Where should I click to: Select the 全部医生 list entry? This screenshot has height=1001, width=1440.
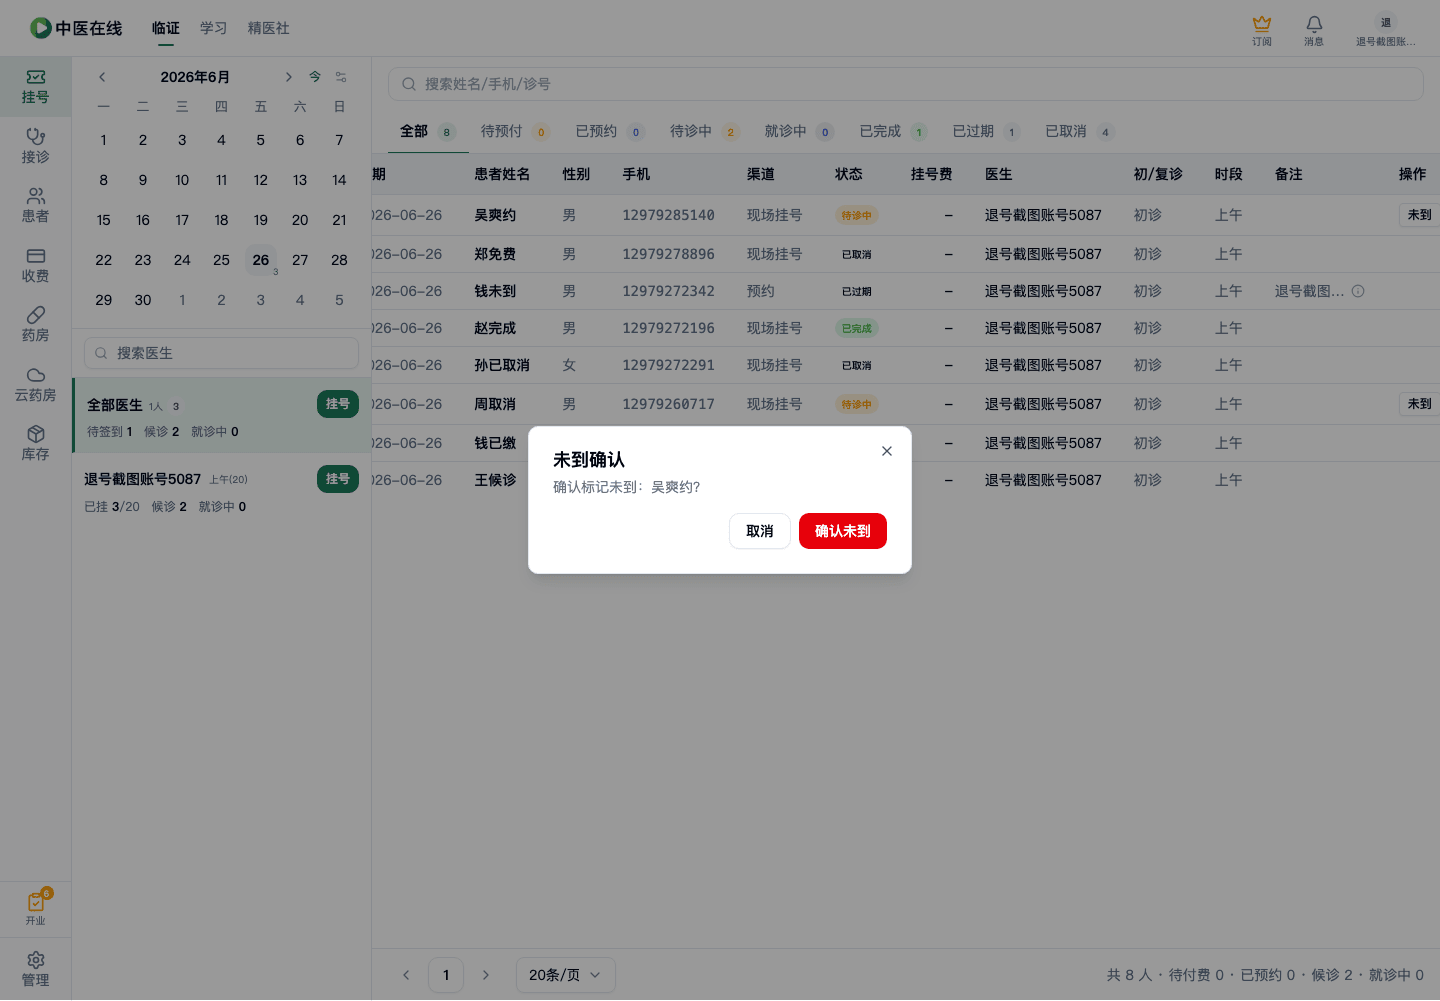pyautogui.click(x=222, y=416)
